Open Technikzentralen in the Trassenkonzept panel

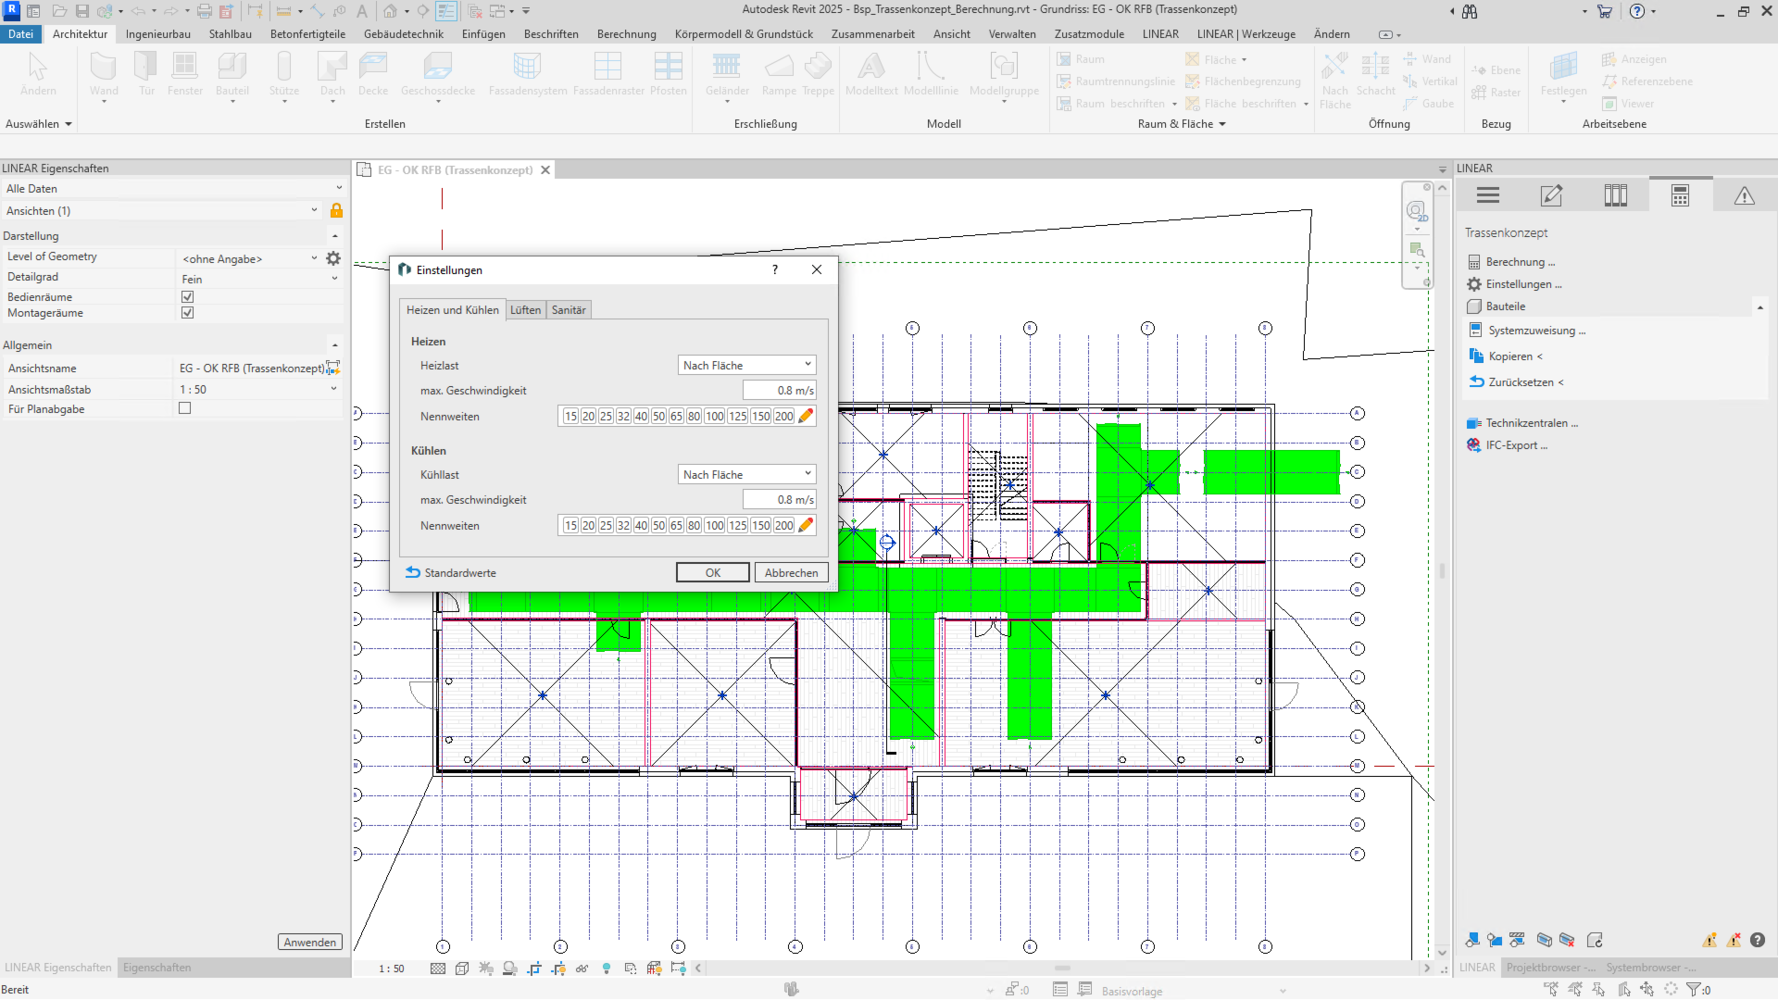(x=1531, y=423)
